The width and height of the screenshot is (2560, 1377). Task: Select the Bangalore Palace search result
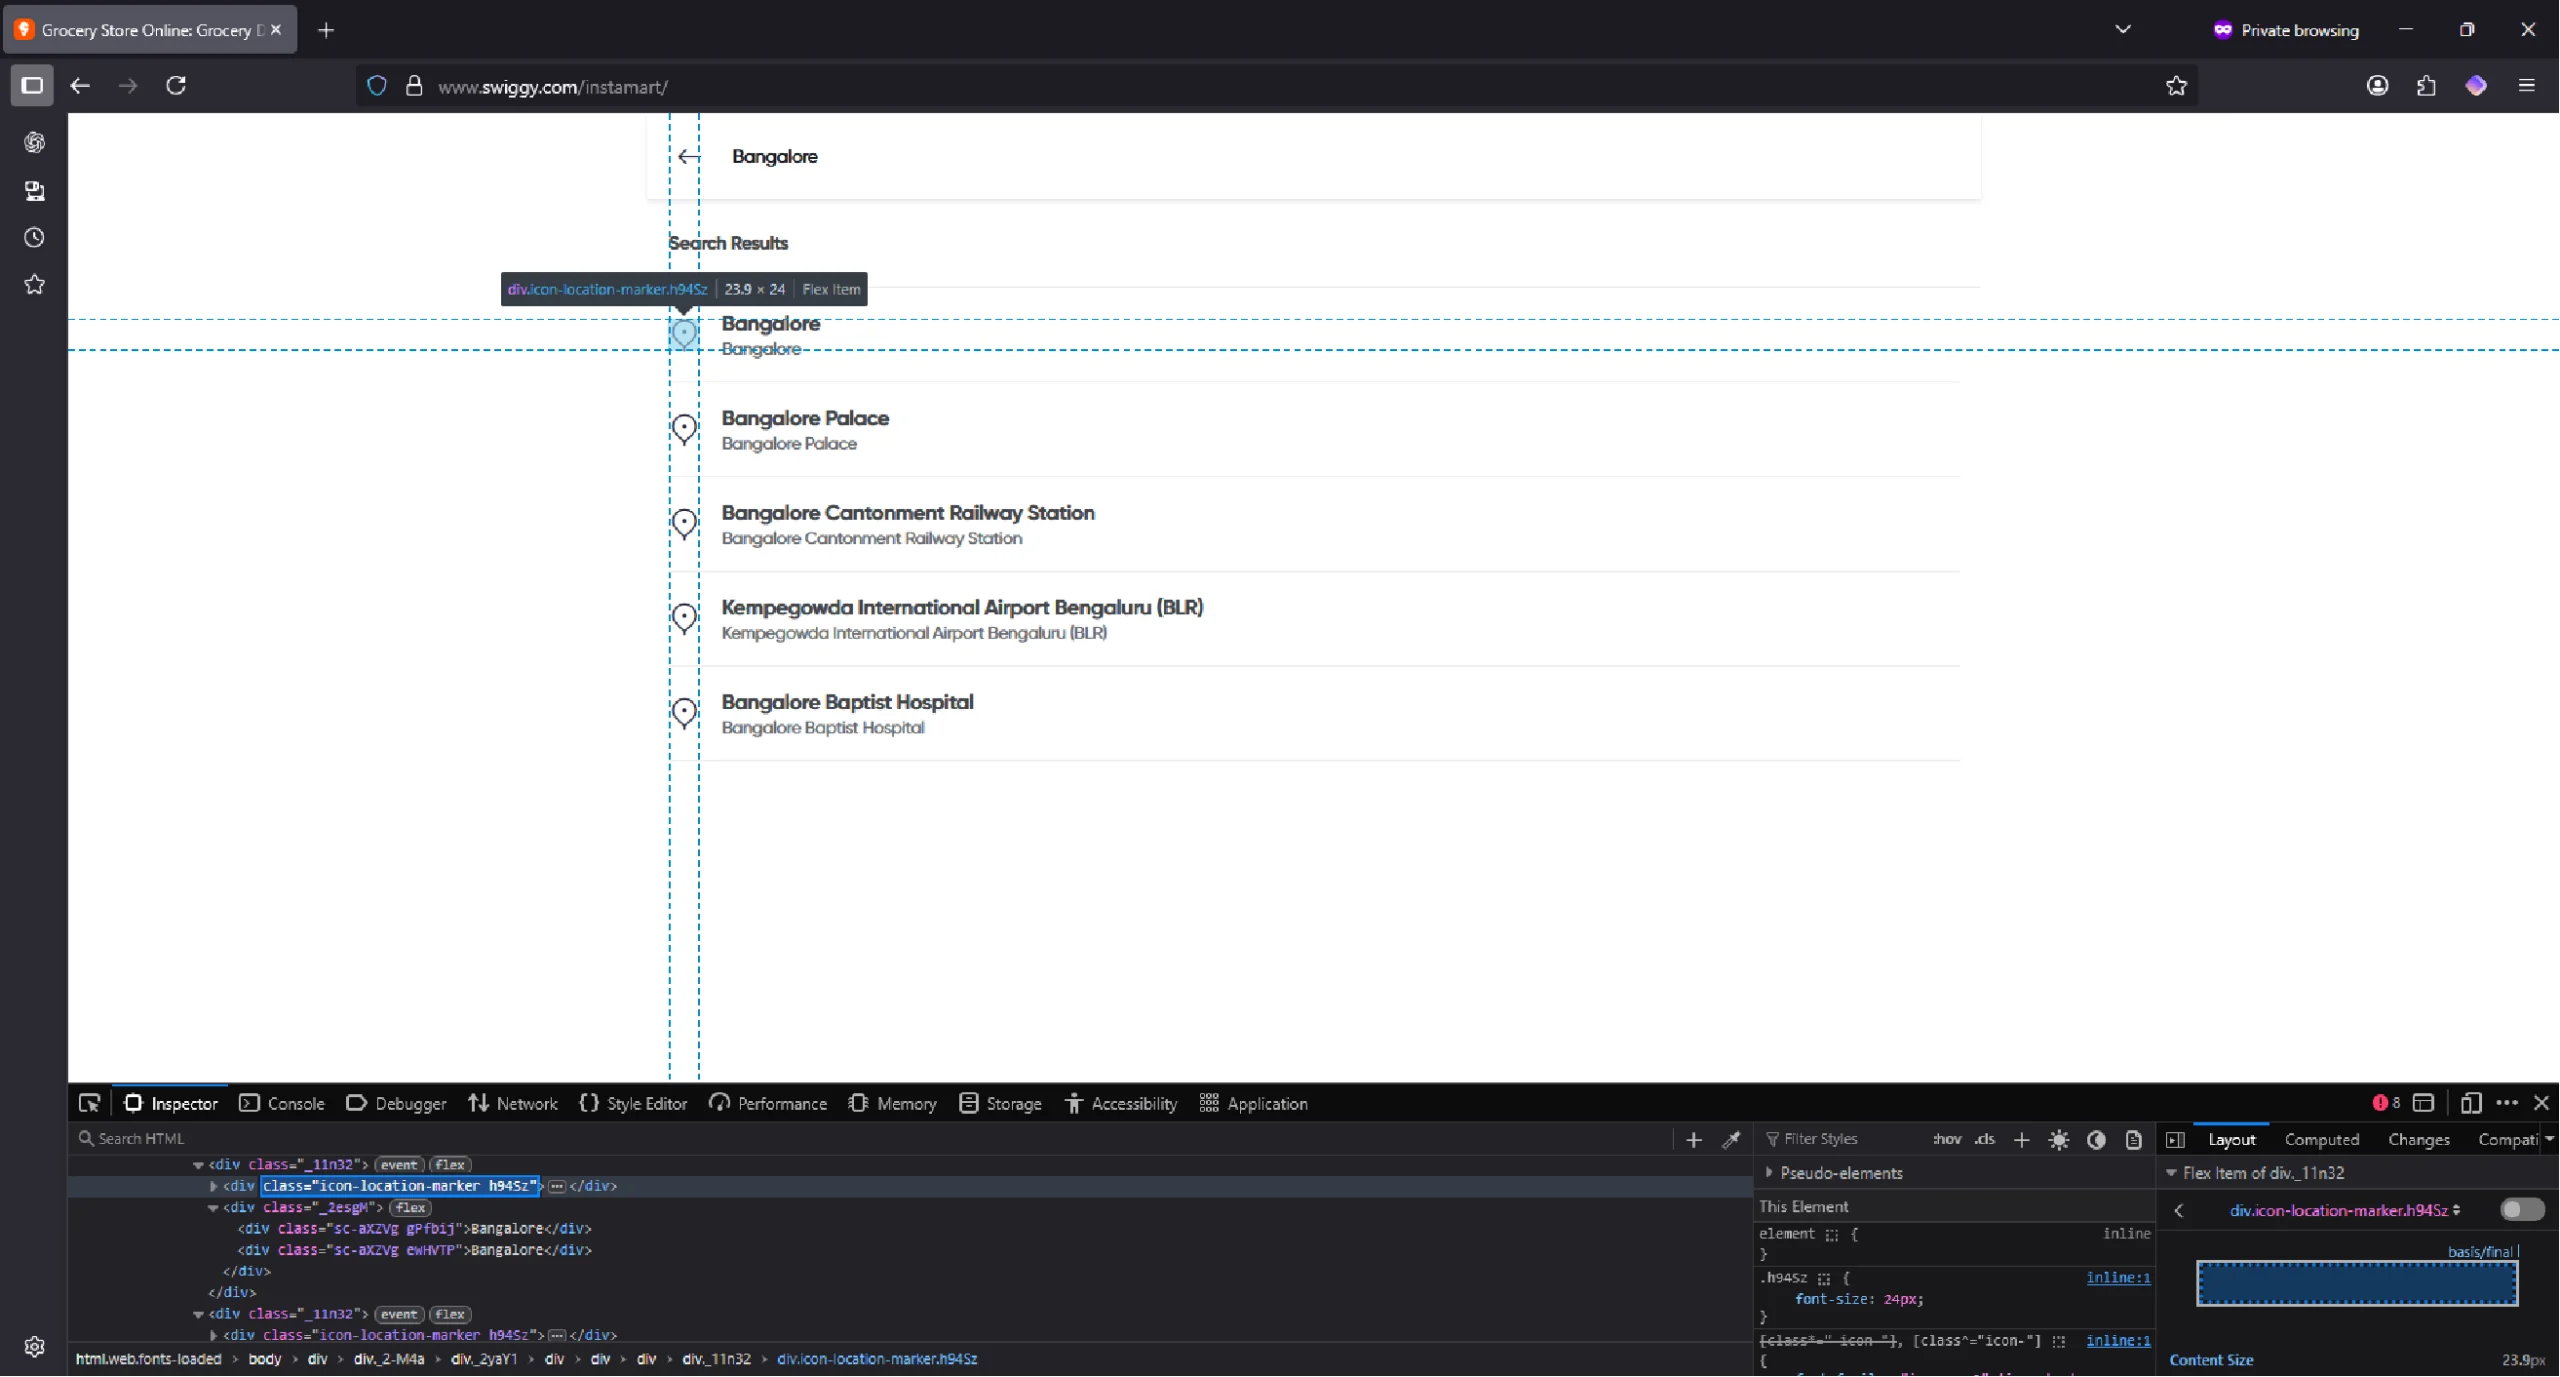1314,430
